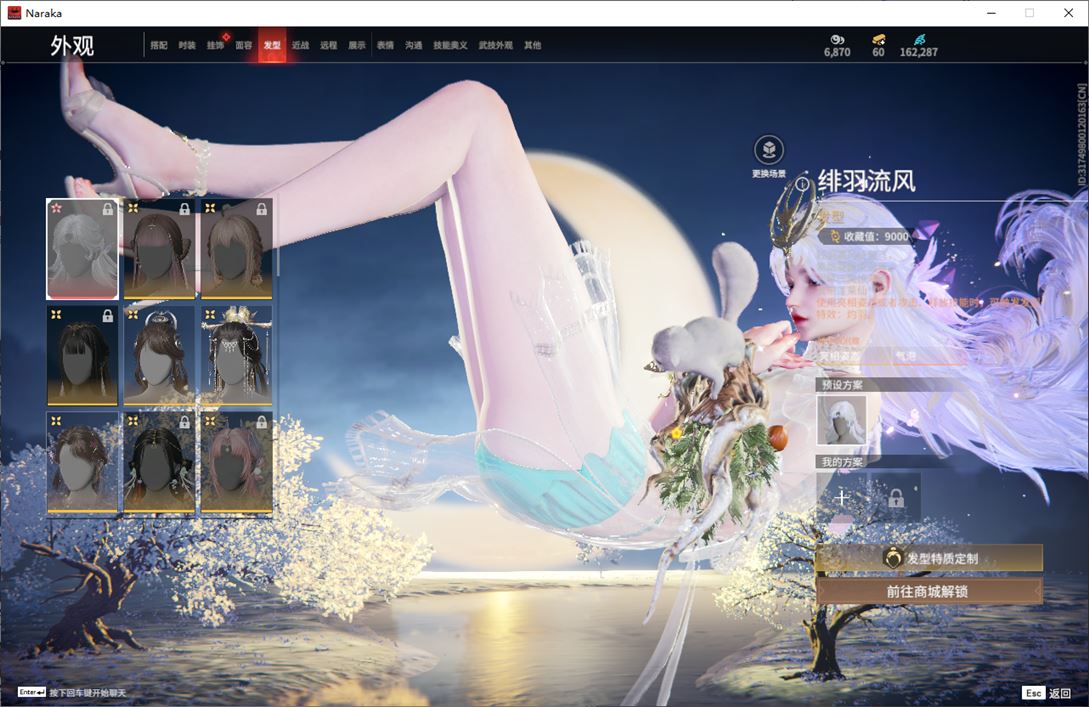This screenshot has height=707, width=1089.
Task: Click the gold ticket currency icon above 60
Action: 879,40
